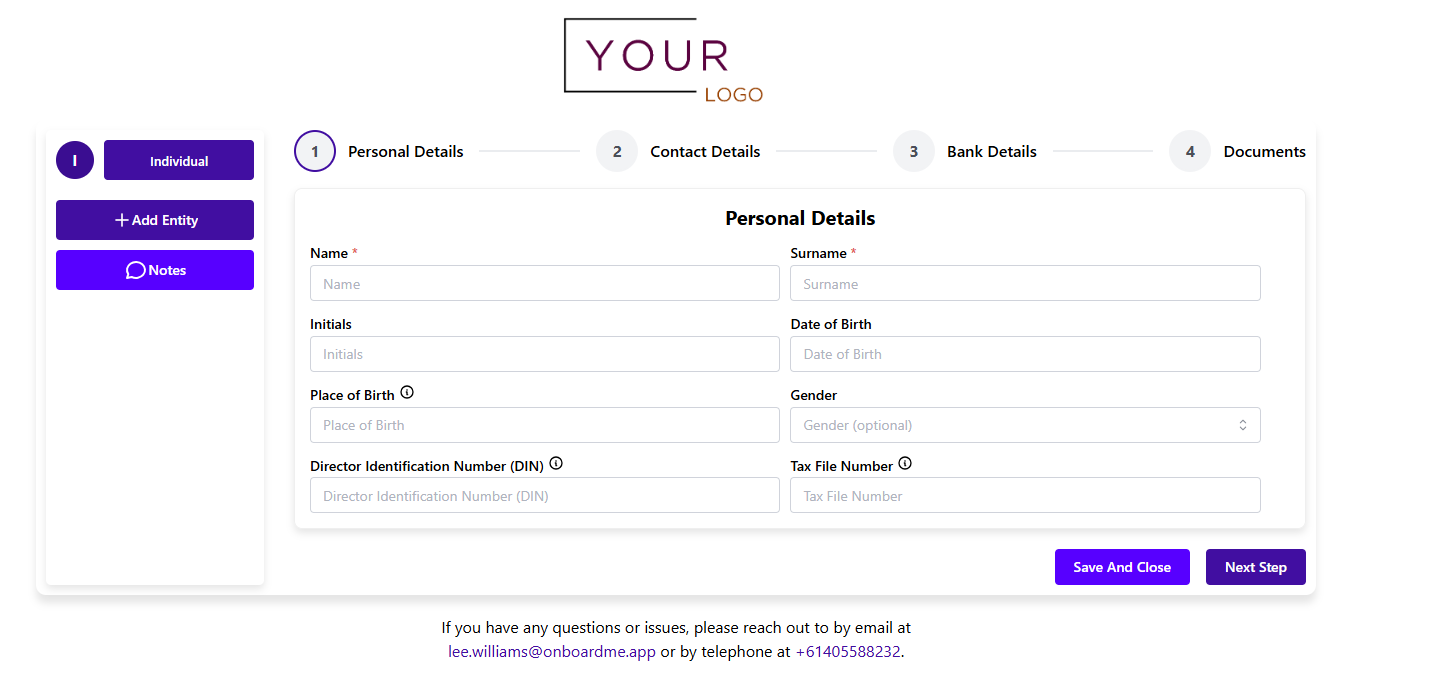The width and height of the screenshot is (1436, 699).
Task: Click the Tax File Number info icon
Action: [x=905, y=464]
